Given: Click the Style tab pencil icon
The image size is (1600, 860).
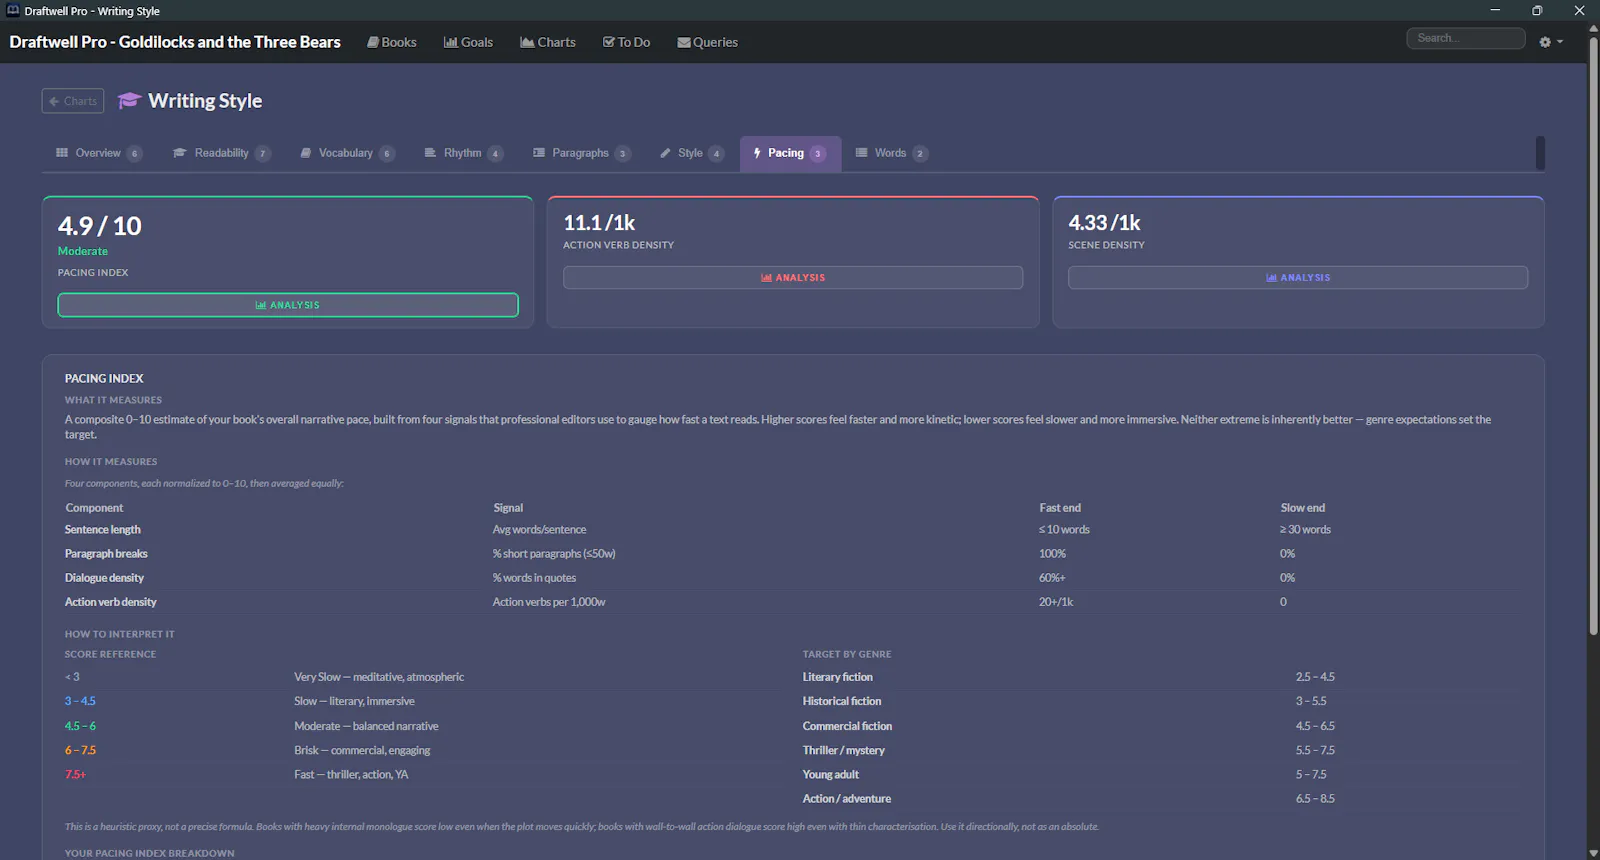Looking at the screenshot, I should pyautogui.click(x=665, y=153).
